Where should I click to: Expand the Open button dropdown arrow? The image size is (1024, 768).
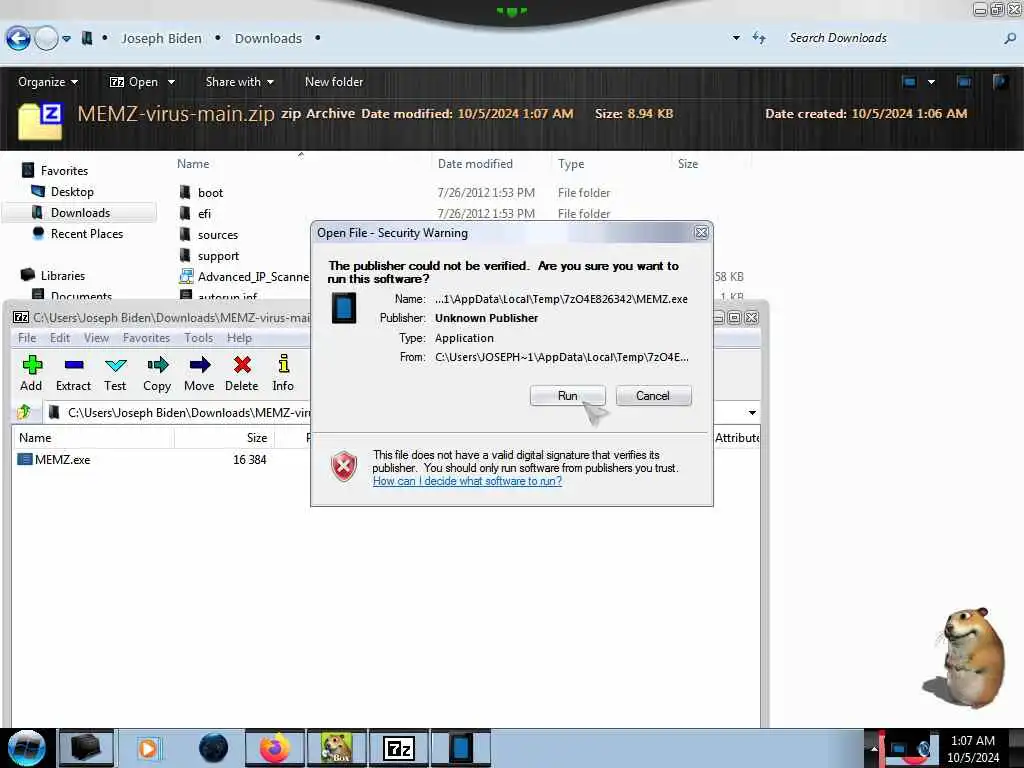171,82
